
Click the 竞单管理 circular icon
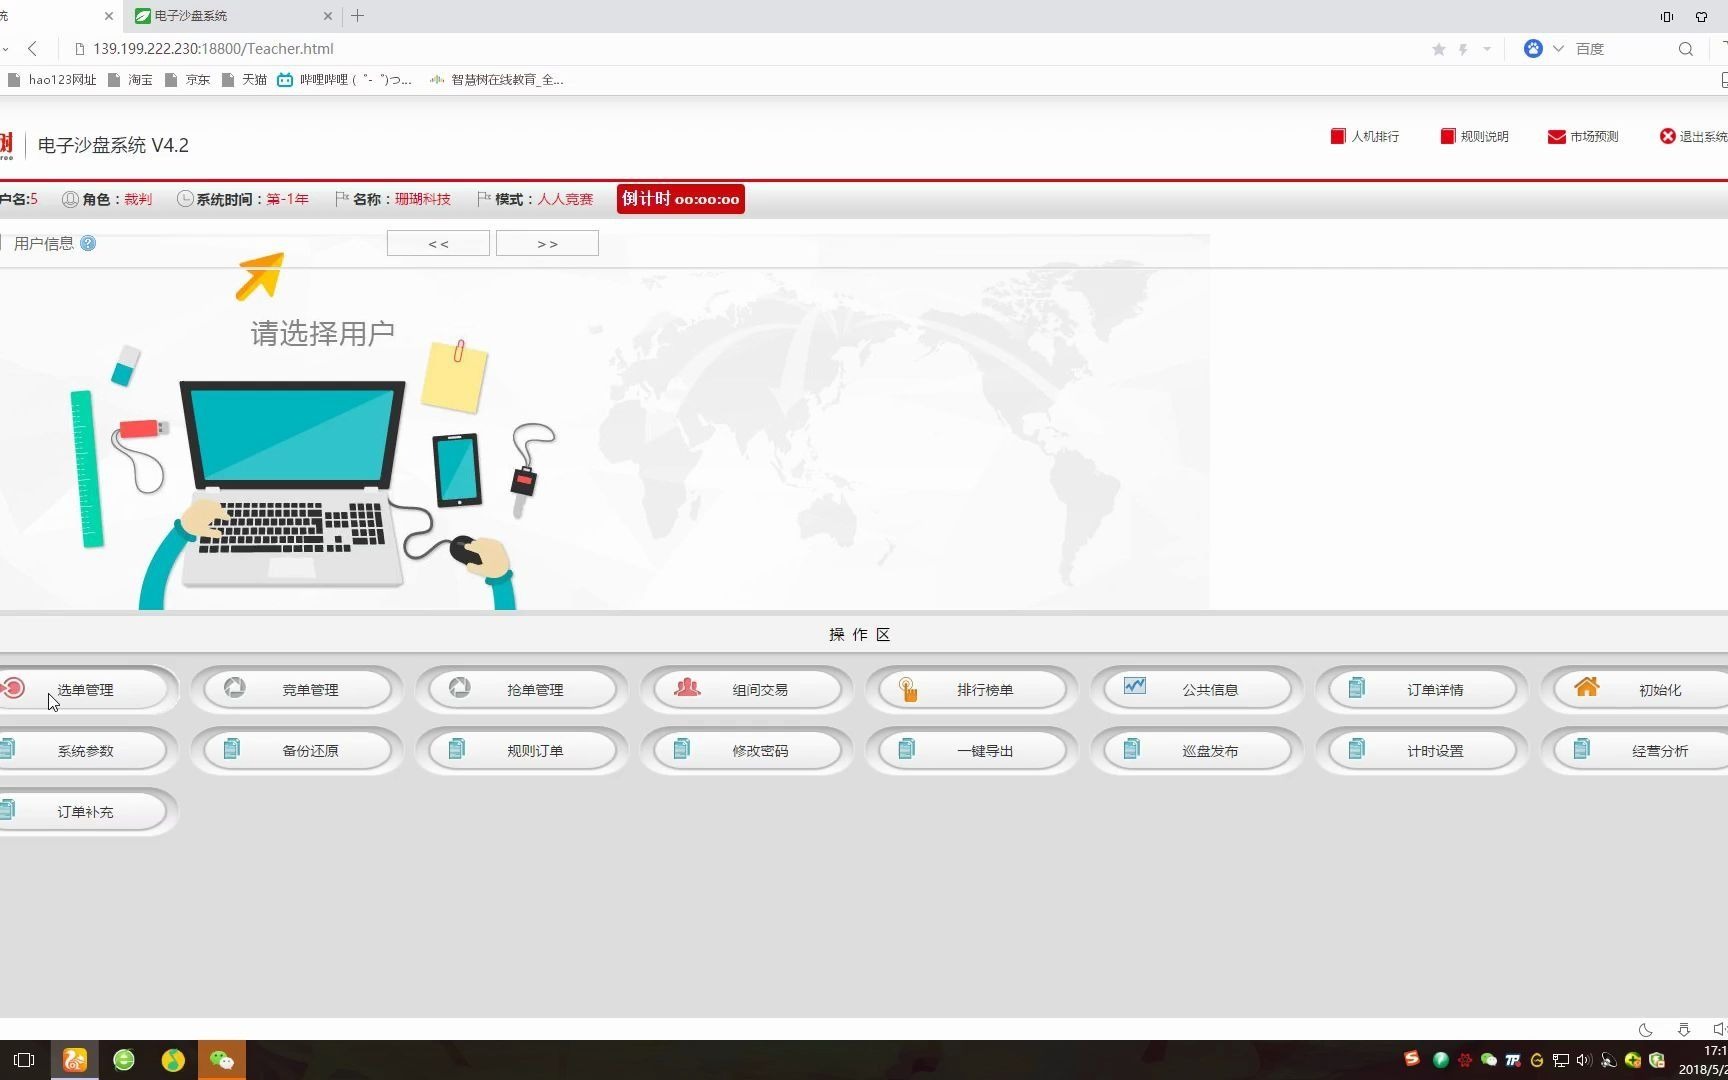[235, 688]
